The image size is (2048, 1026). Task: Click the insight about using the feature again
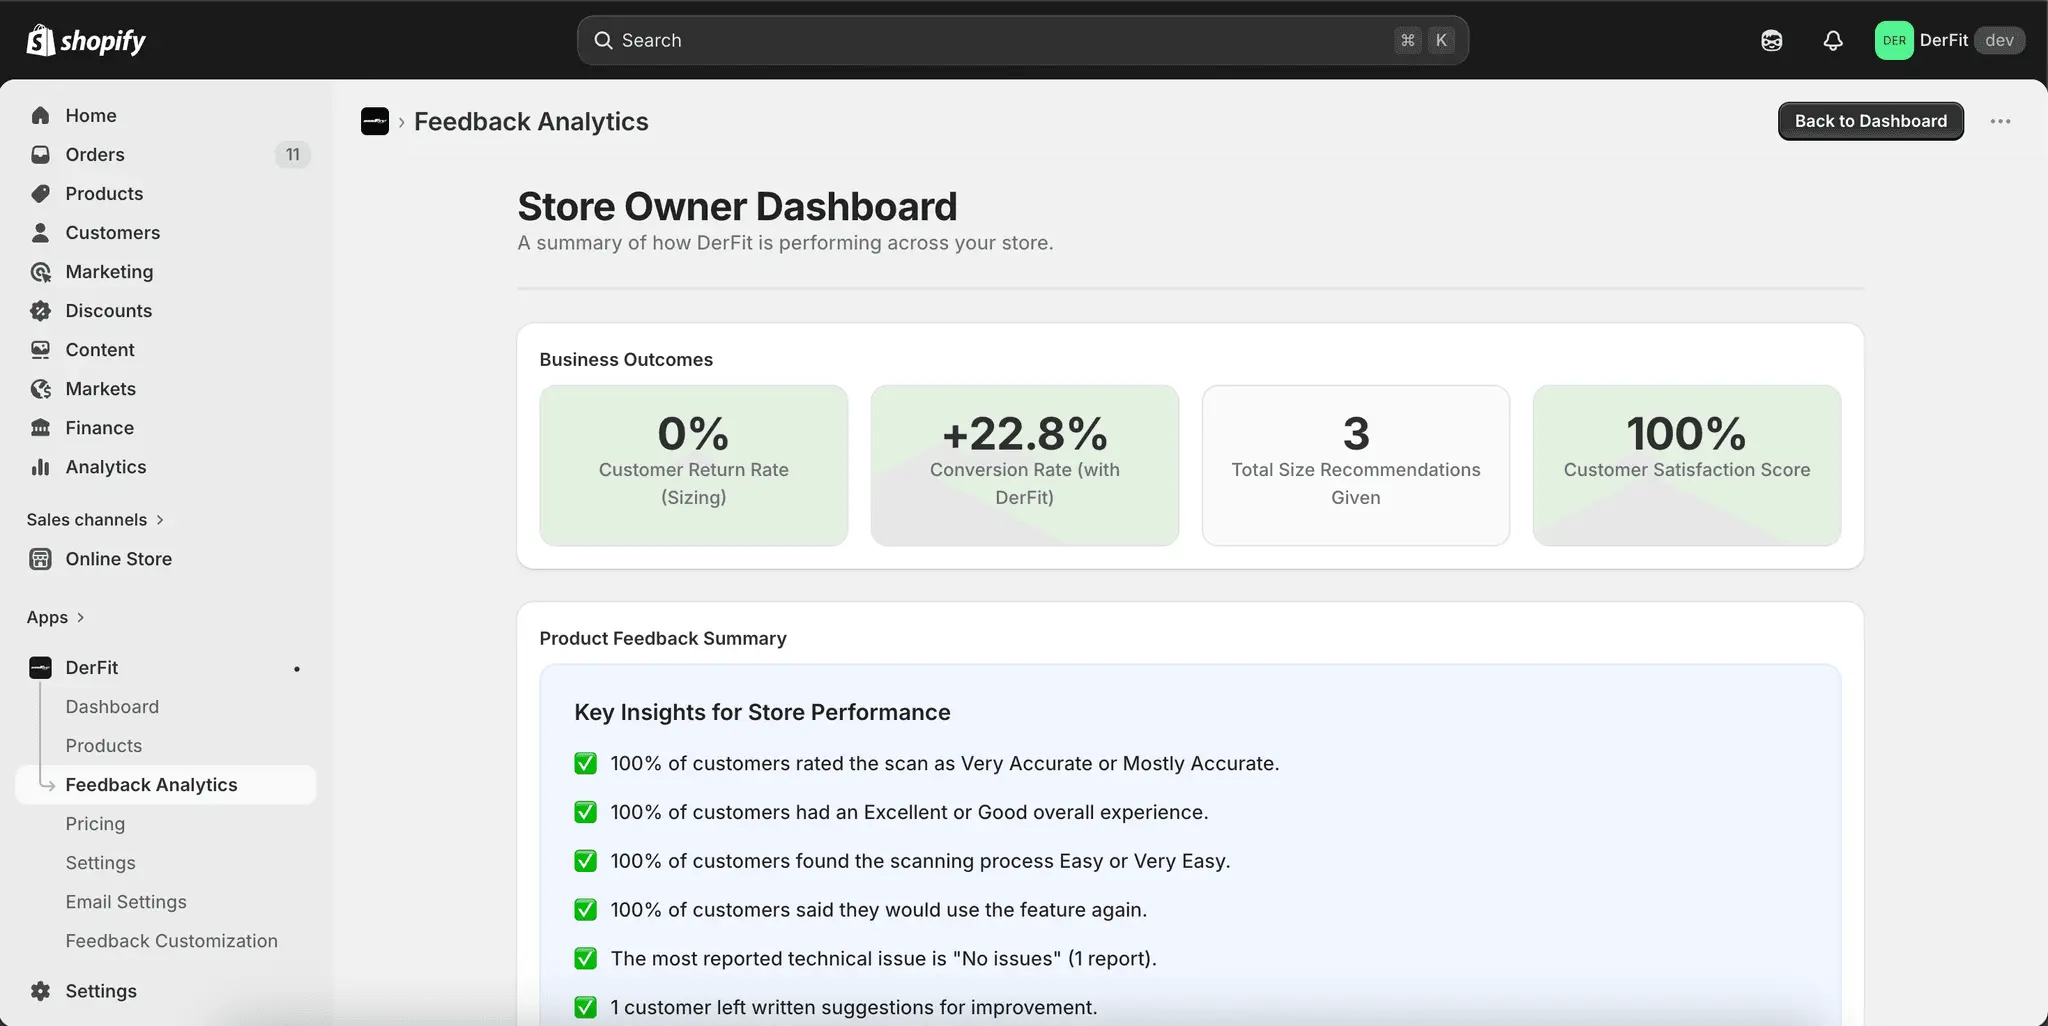(x=878, y=910)
